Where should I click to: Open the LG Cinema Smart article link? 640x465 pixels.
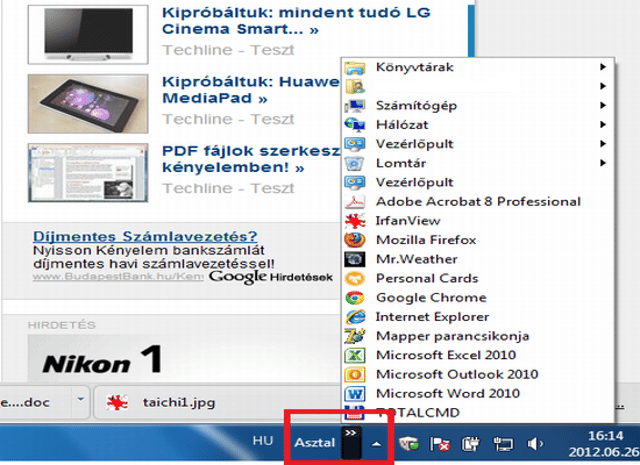pos(296,21)
